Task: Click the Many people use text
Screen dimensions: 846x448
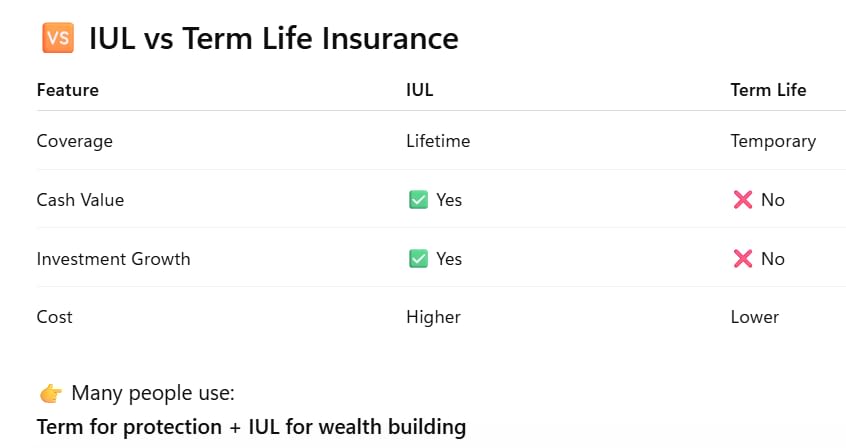Action: click(153, 393)
